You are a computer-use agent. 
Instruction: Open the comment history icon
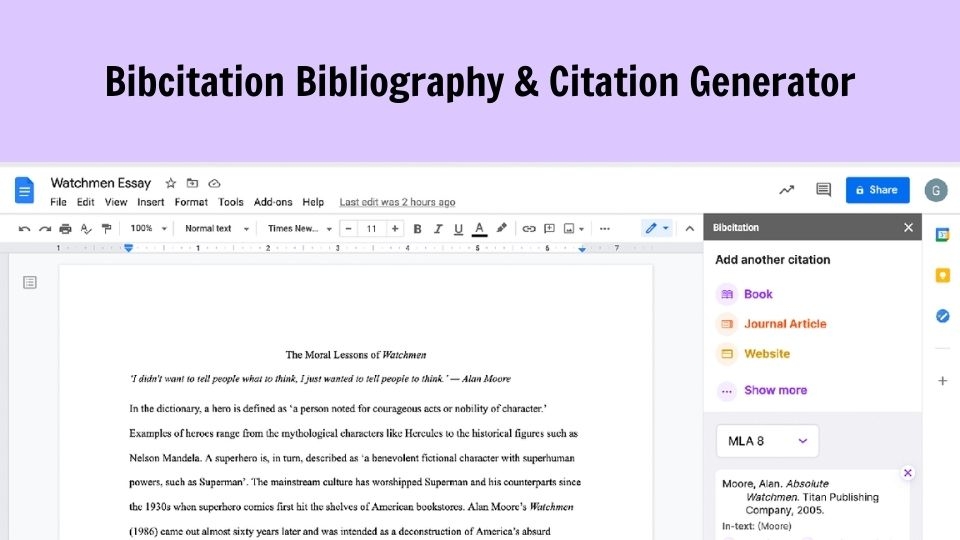(x=823, y=190)
